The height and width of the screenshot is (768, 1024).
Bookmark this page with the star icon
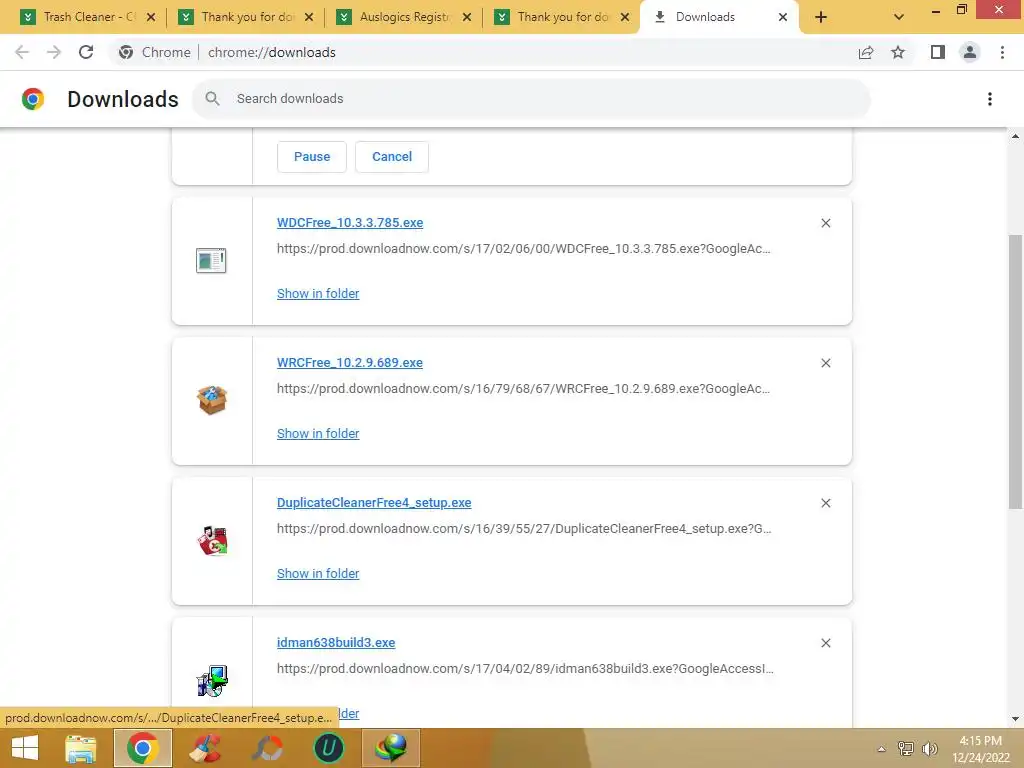click(x=898, y=52)
